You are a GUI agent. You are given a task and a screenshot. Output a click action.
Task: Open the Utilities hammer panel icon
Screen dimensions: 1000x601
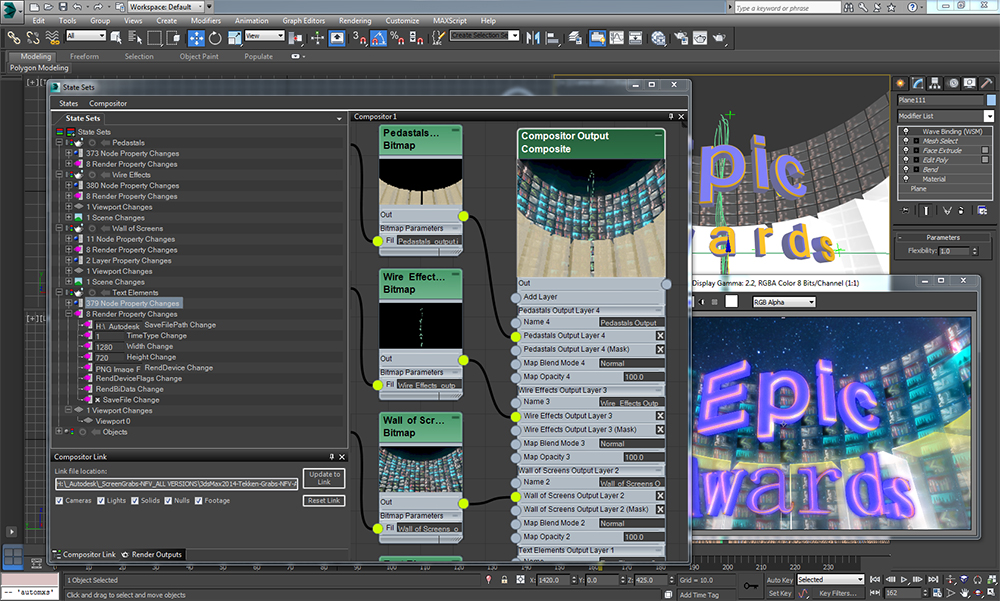coord(986,83)
